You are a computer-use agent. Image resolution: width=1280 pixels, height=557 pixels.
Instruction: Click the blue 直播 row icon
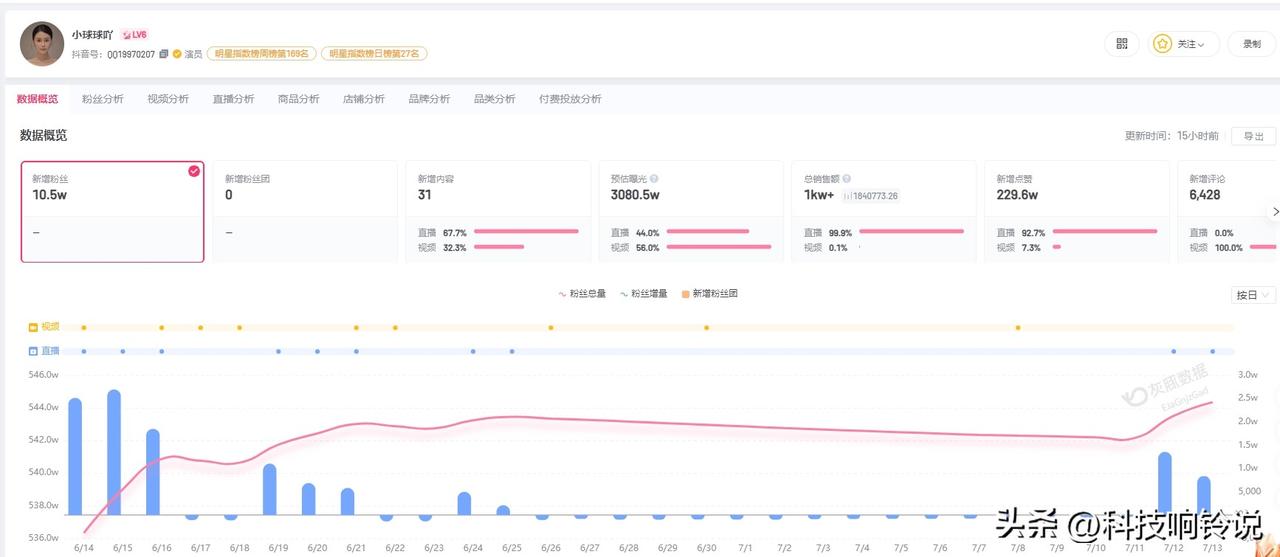[33, 351]
